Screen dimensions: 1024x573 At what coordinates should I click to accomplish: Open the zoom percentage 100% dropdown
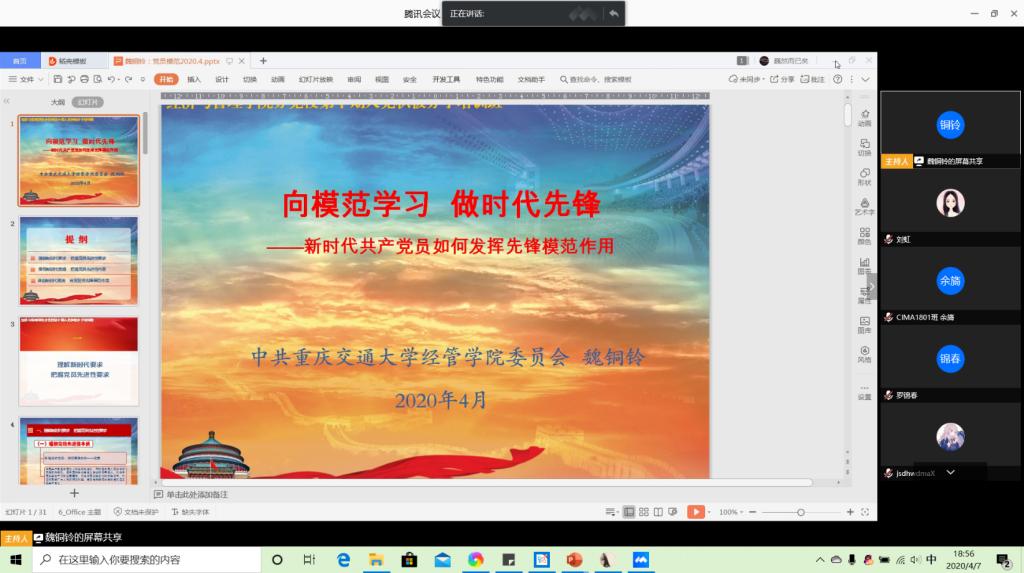point(732,512)
